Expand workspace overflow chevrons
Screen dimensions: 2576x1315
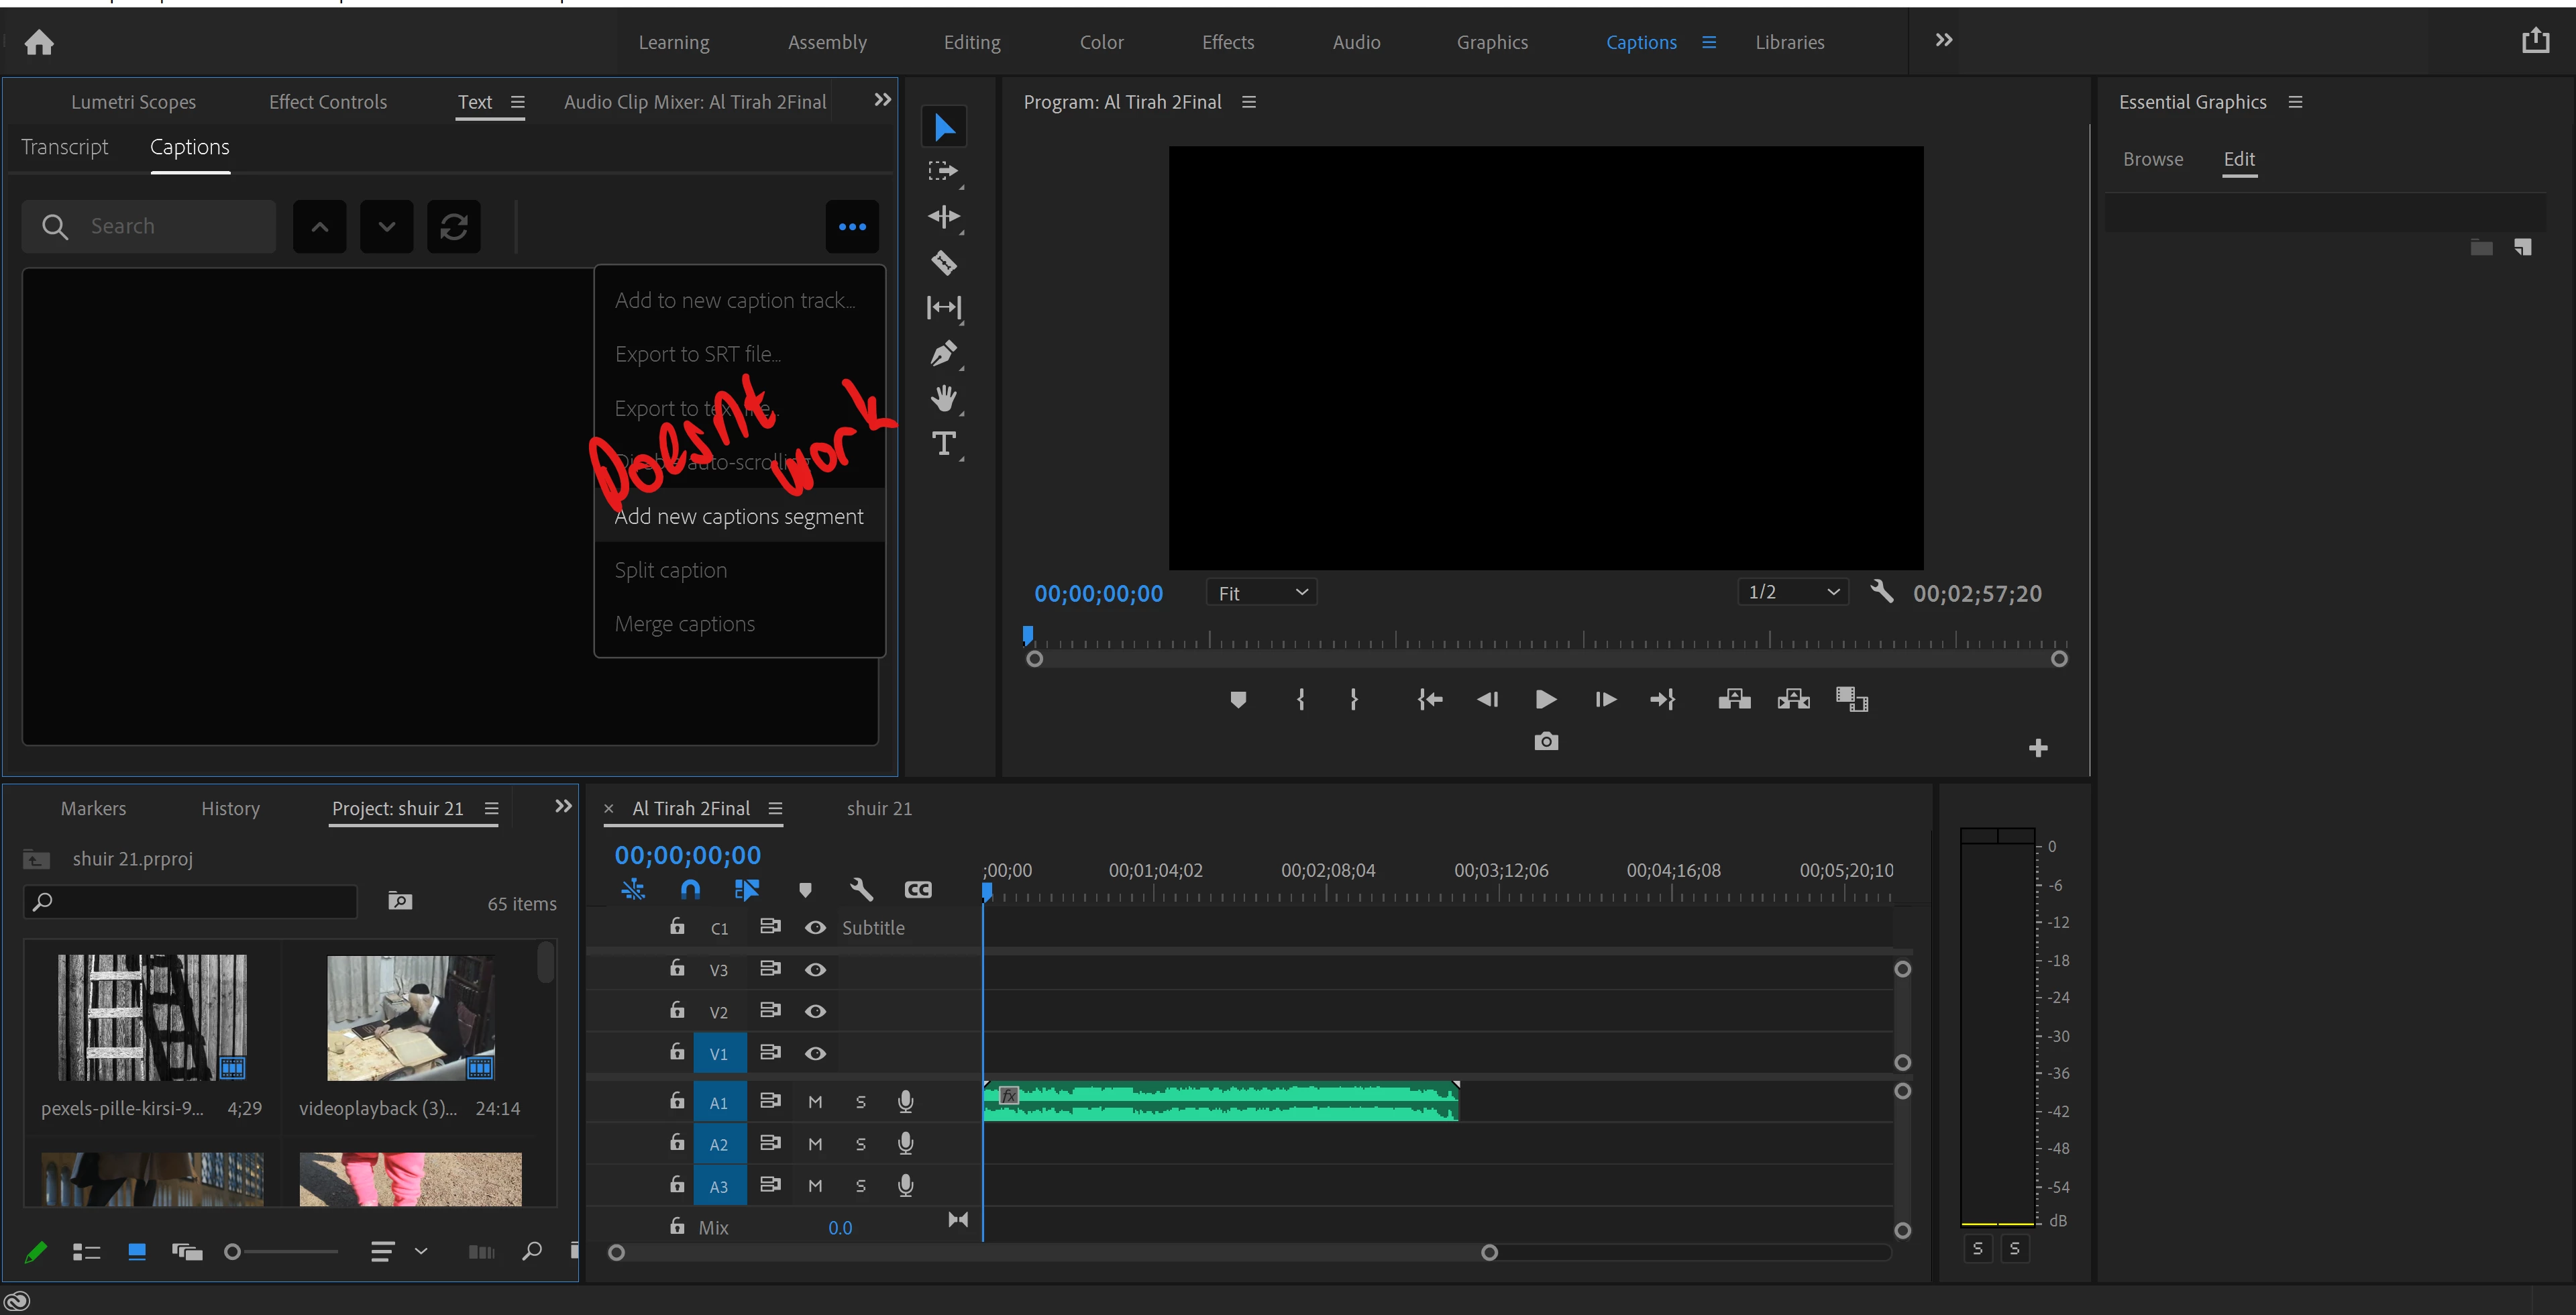point(1943,40)
